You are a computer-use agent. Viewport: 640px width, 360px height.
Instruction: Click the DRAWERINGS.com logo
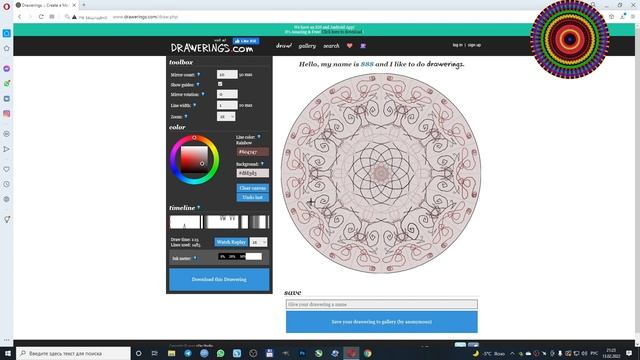(212, 48)
